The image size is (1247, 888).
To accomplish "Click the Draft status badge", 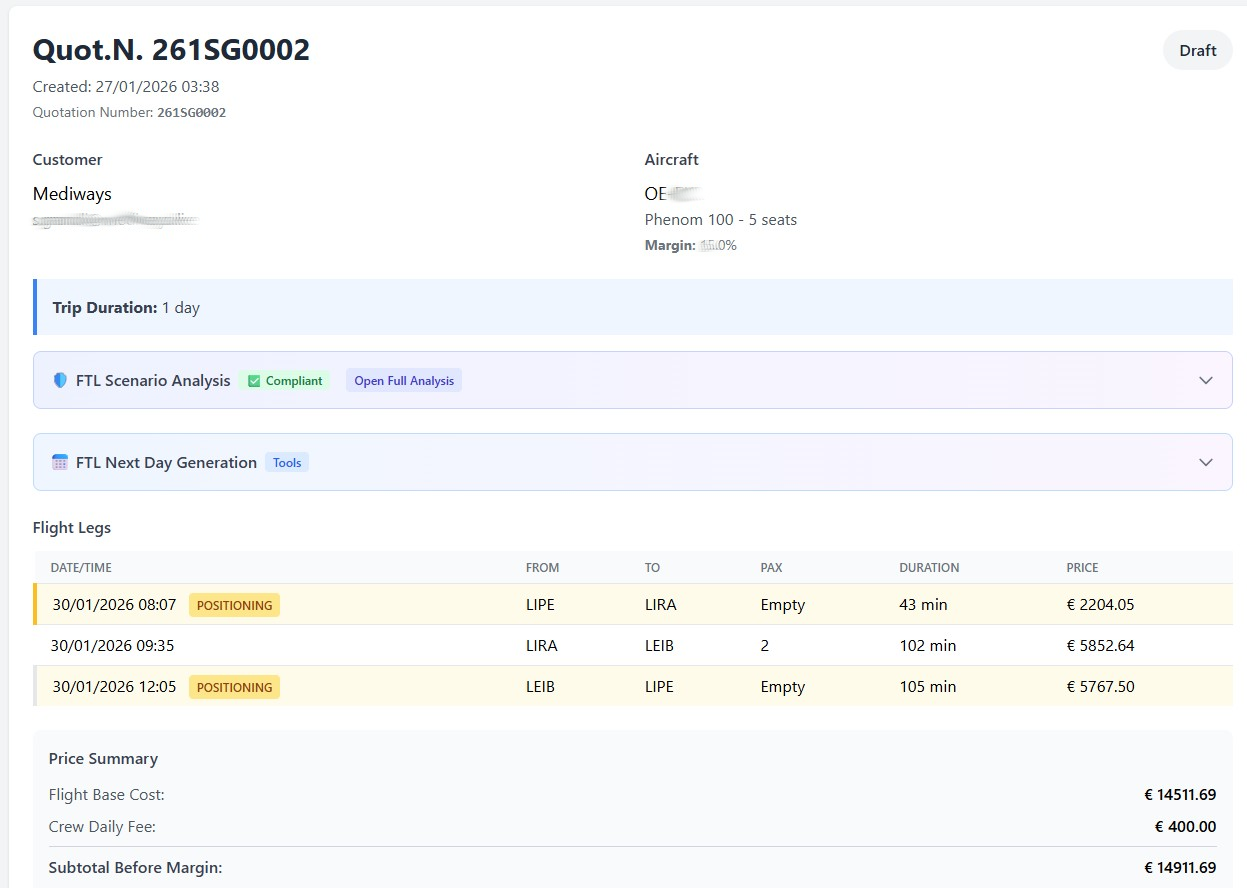I will (1197, 51).
